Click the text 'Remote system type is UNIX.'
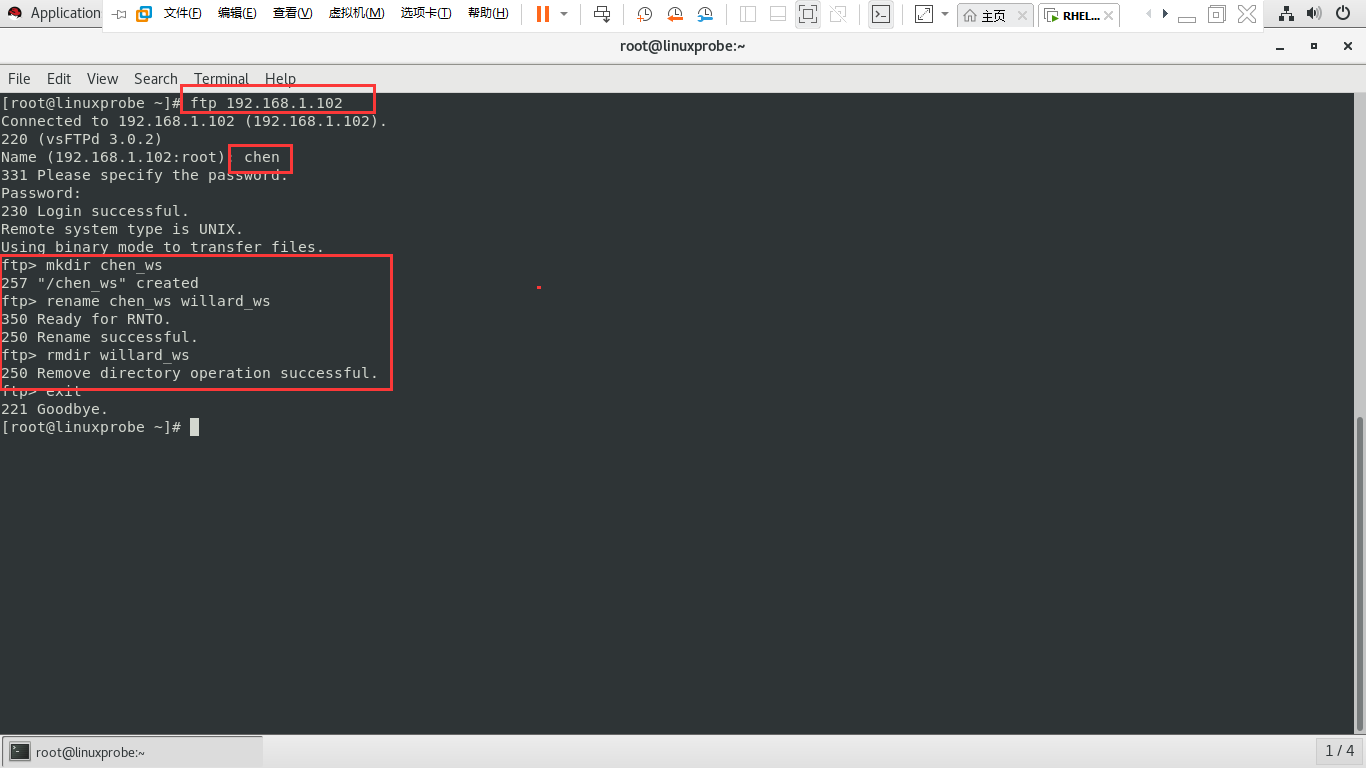Viewport: 1366px width, 768px height. point(122,229)
